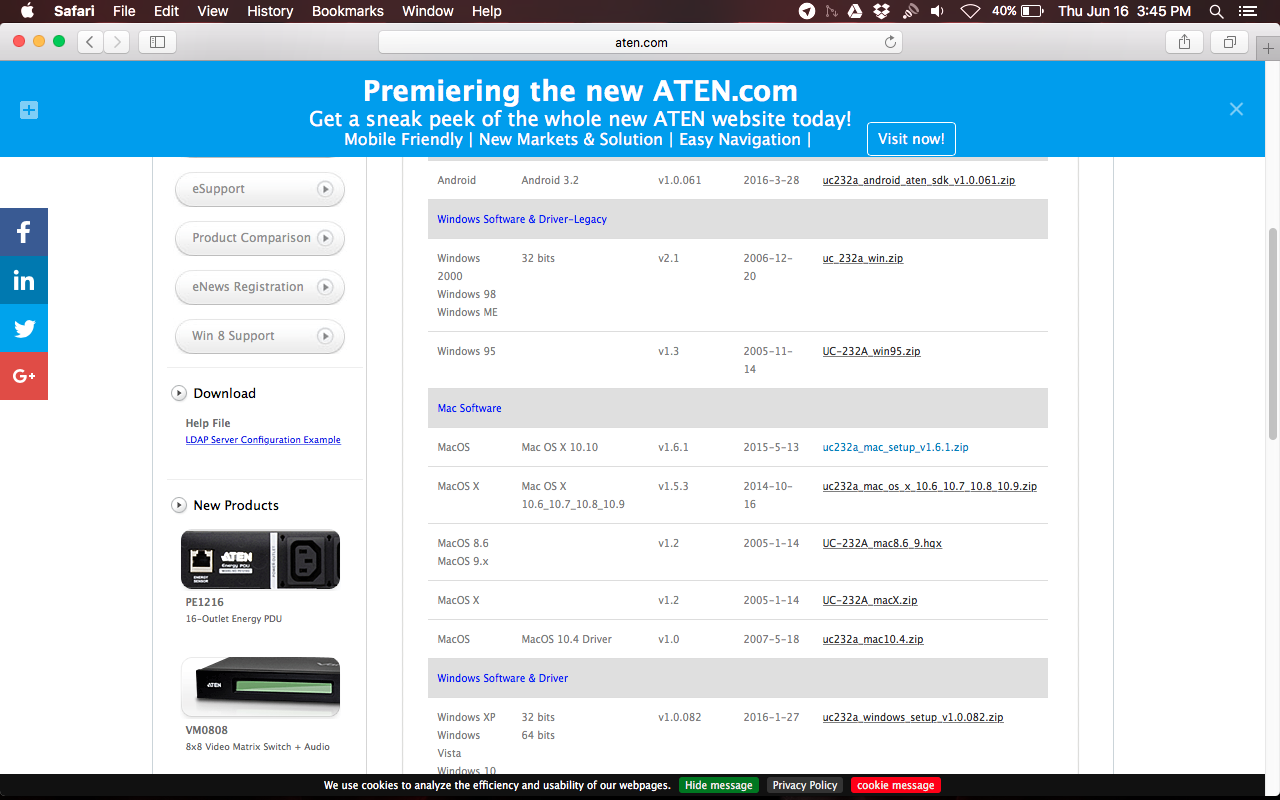Hide the cookie message
1280x800 pixels.
[x=719, y=786]
